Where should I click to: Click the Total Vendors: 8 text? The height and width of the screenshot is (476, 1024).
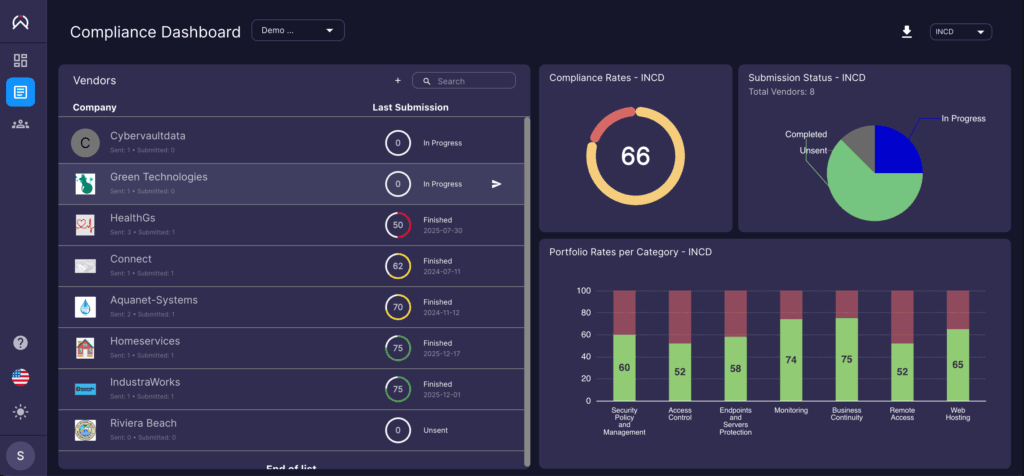tap(781, 92)
